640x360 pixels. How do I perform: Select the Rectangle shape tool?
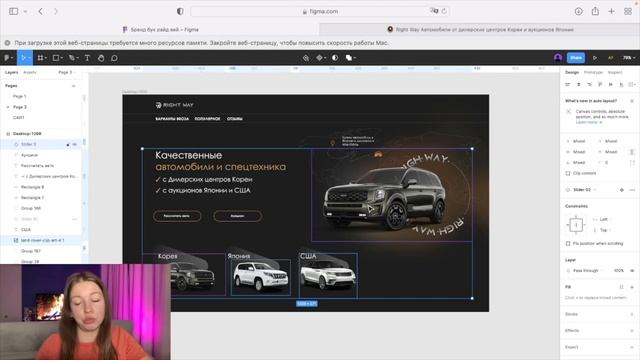coord(57,58)
